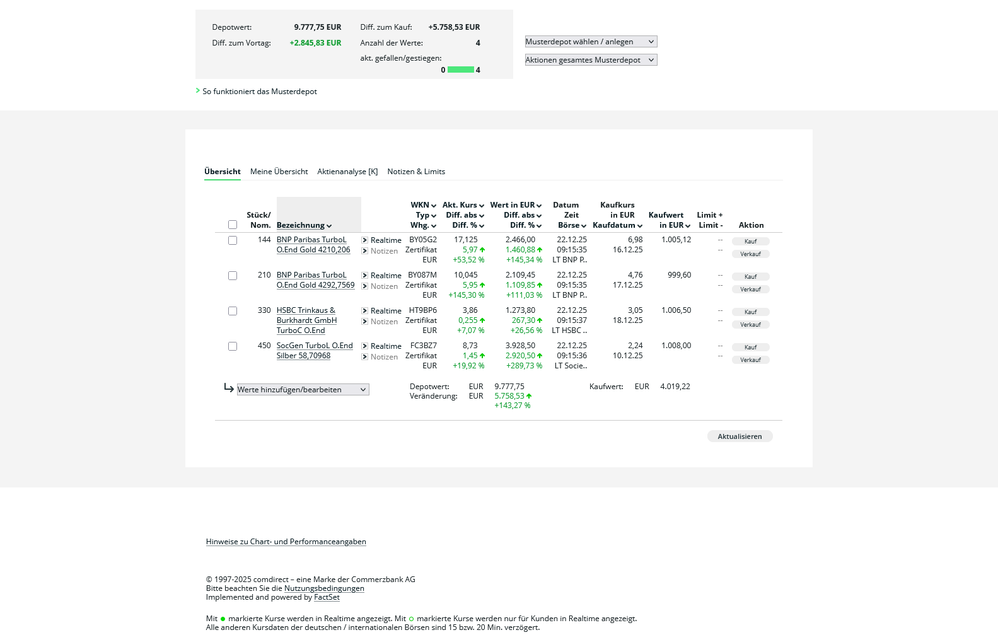
Task: Click the green gefallen/gestiegen indicator bar
Action: click(x=459, y=70)
